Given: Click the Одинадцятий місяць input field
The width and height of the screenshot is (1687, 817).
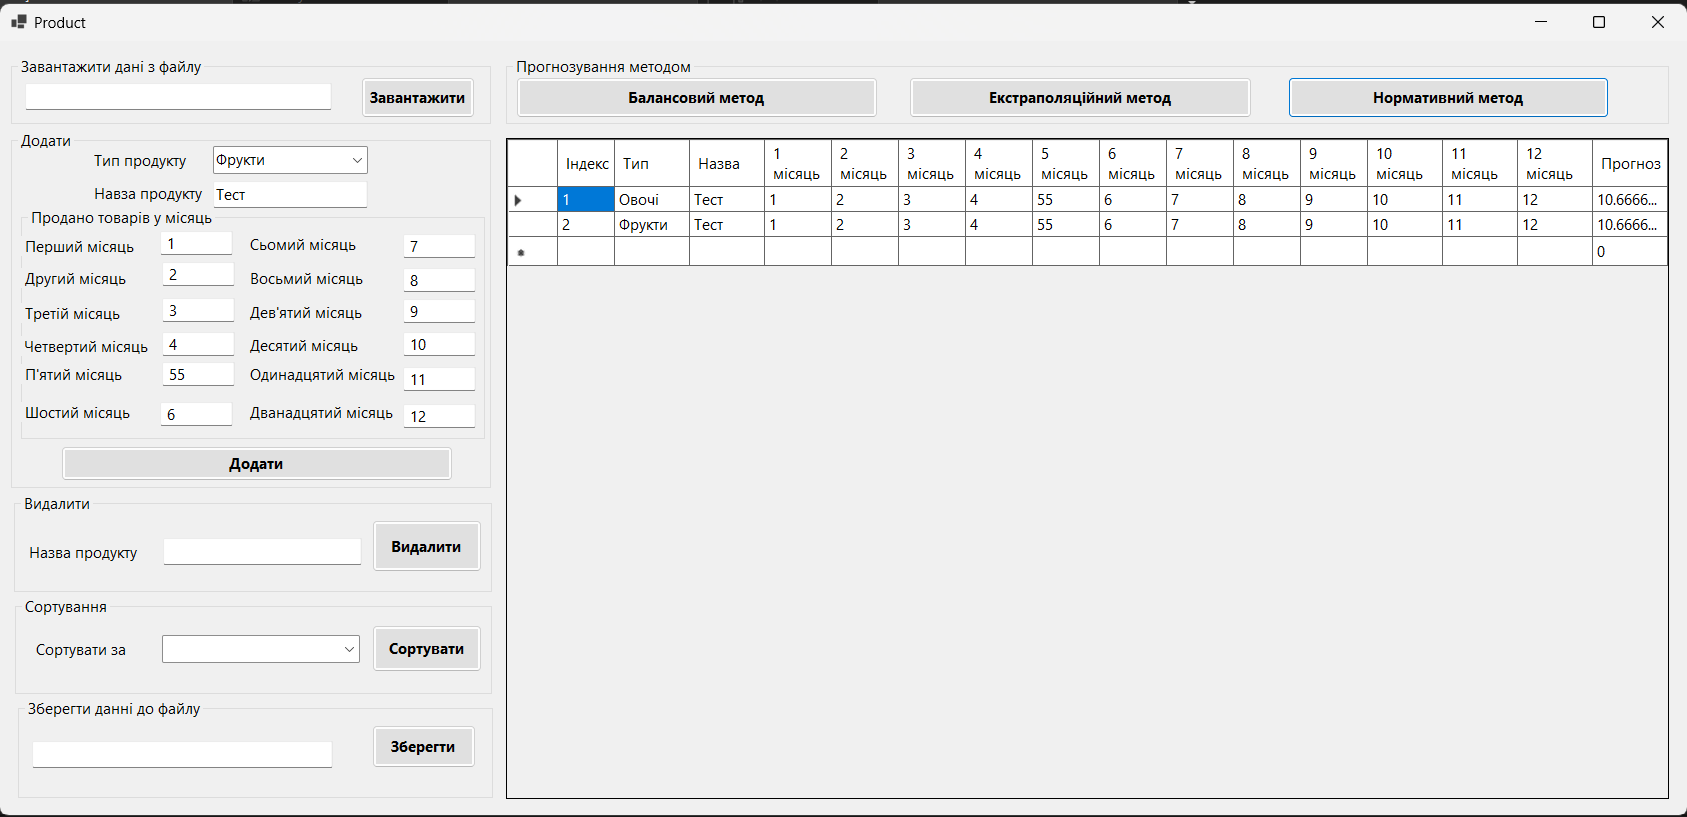Looking at the screenshot, I should click(x=439, y=380).
